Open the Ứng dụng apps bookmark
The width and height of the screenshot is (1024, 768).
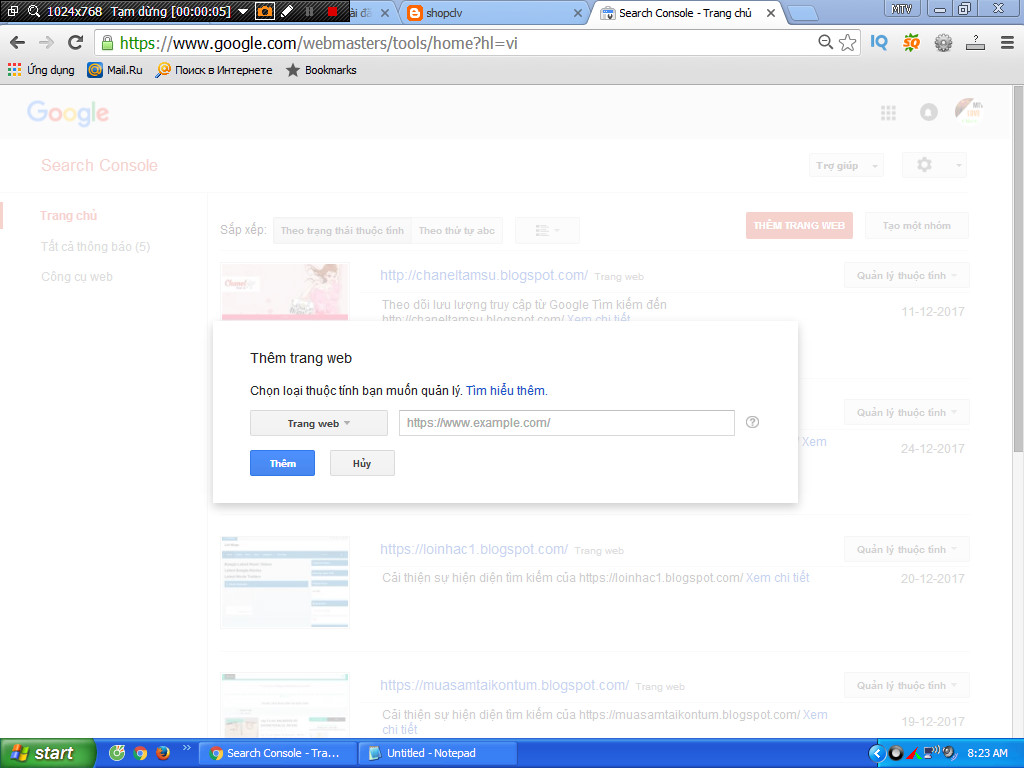click(x=41, y=70)
